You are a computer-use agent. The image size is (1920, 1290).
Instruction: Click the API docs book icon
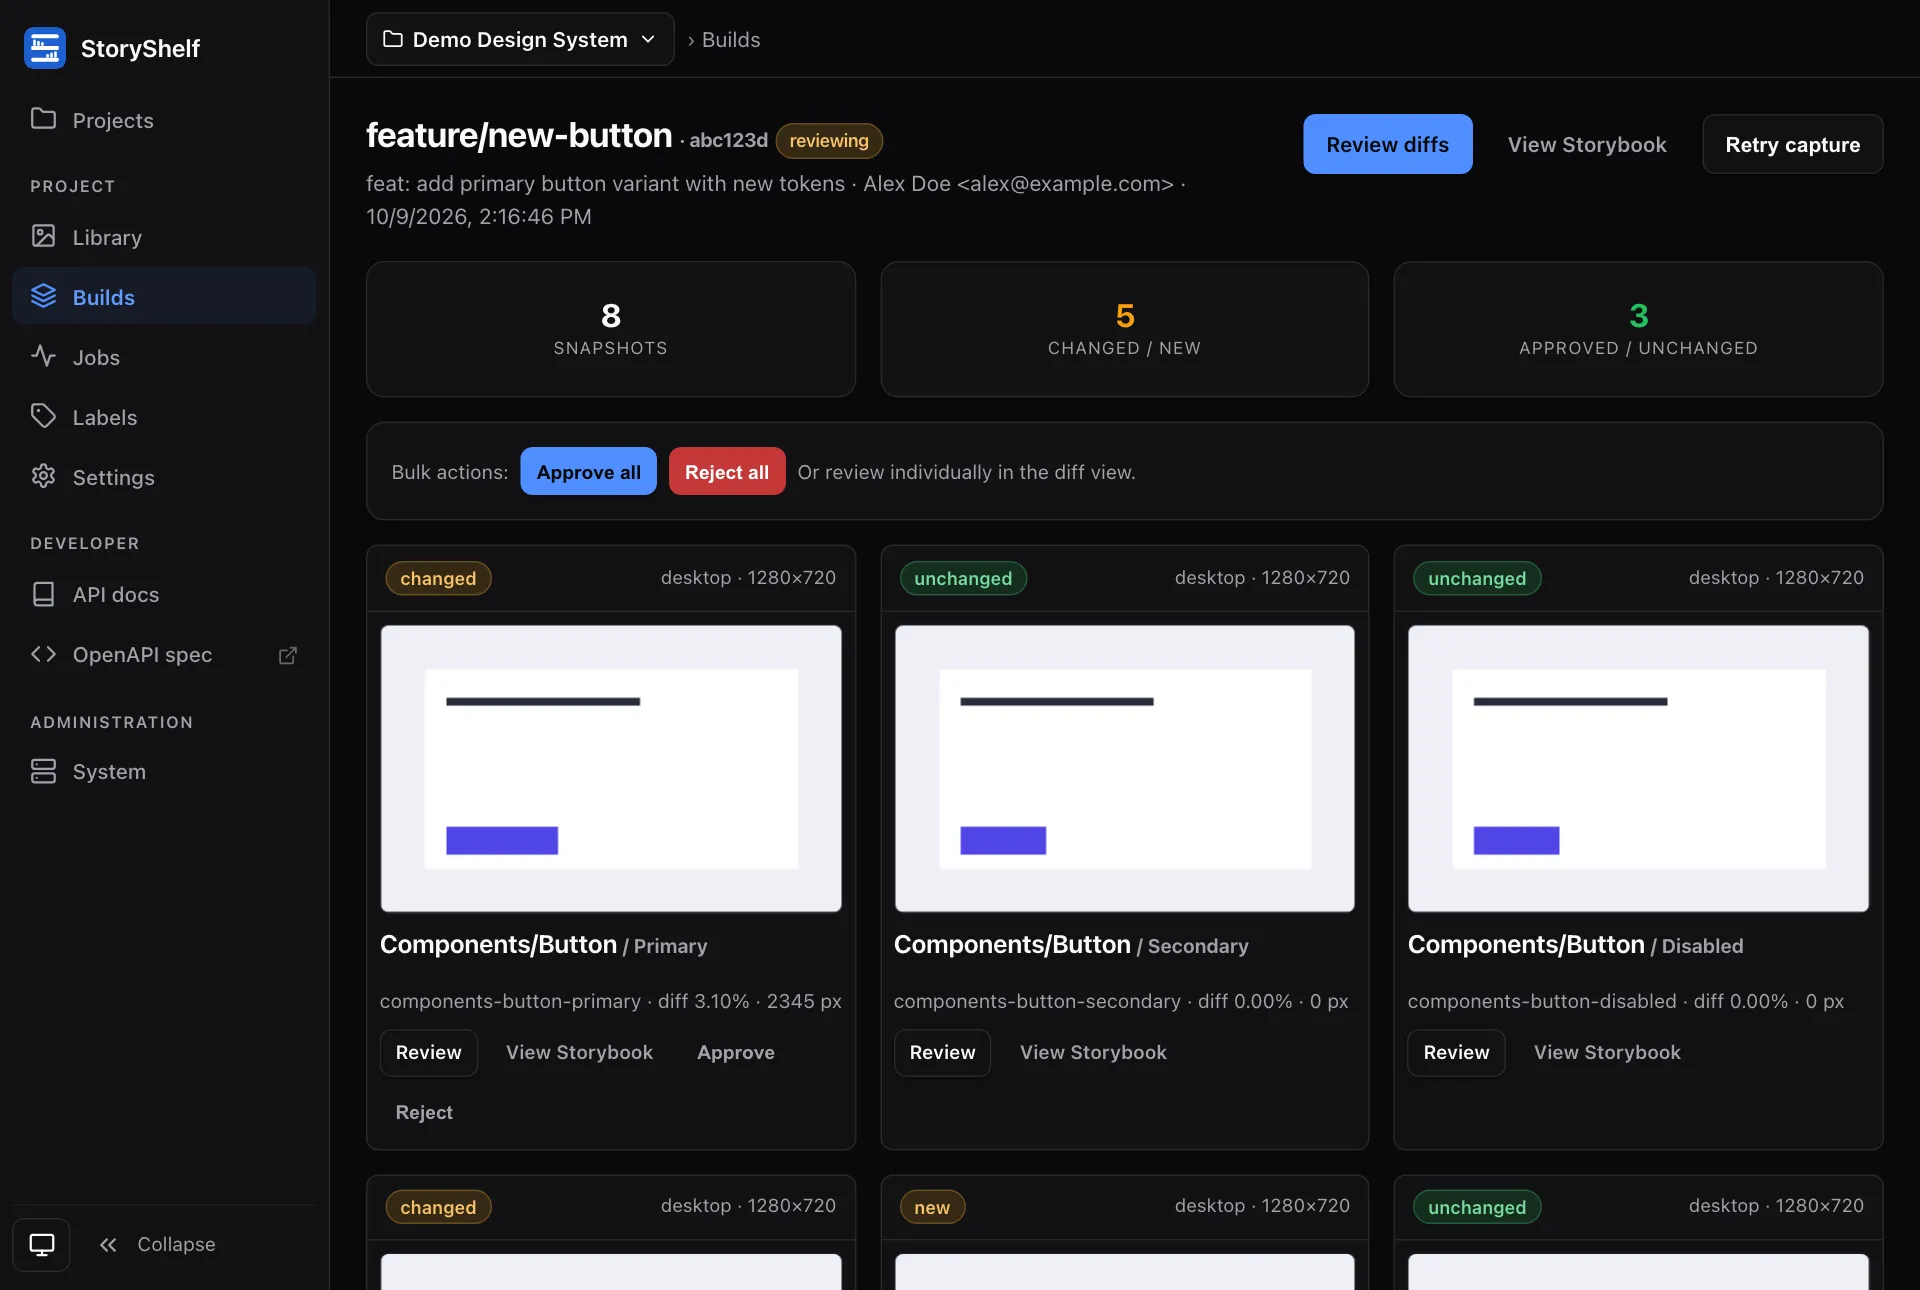click(43, 594)
